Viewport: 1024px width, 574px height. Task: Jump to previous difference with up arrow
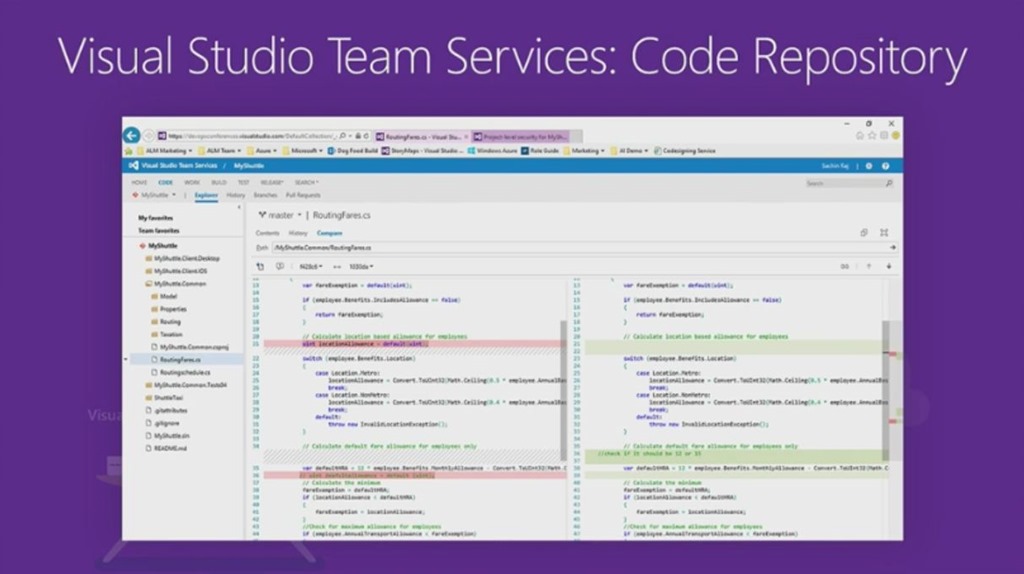(x=868, y=266)
